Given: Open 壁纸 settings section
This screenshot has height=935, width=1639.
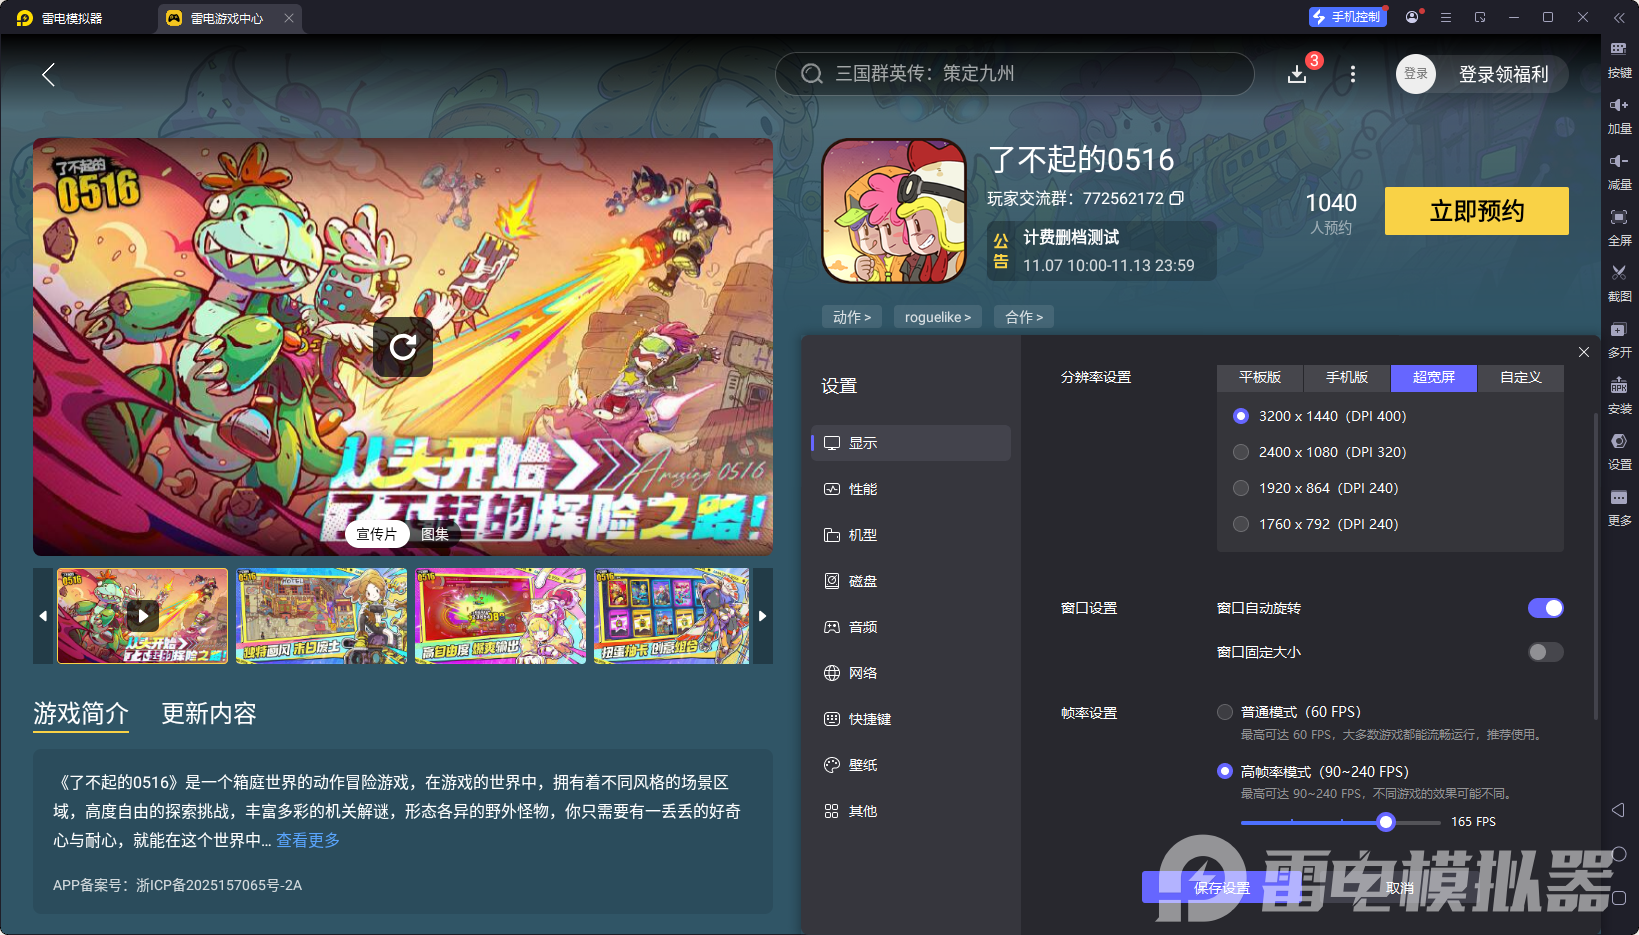Looking at the screenshot, I should [911, 765].
